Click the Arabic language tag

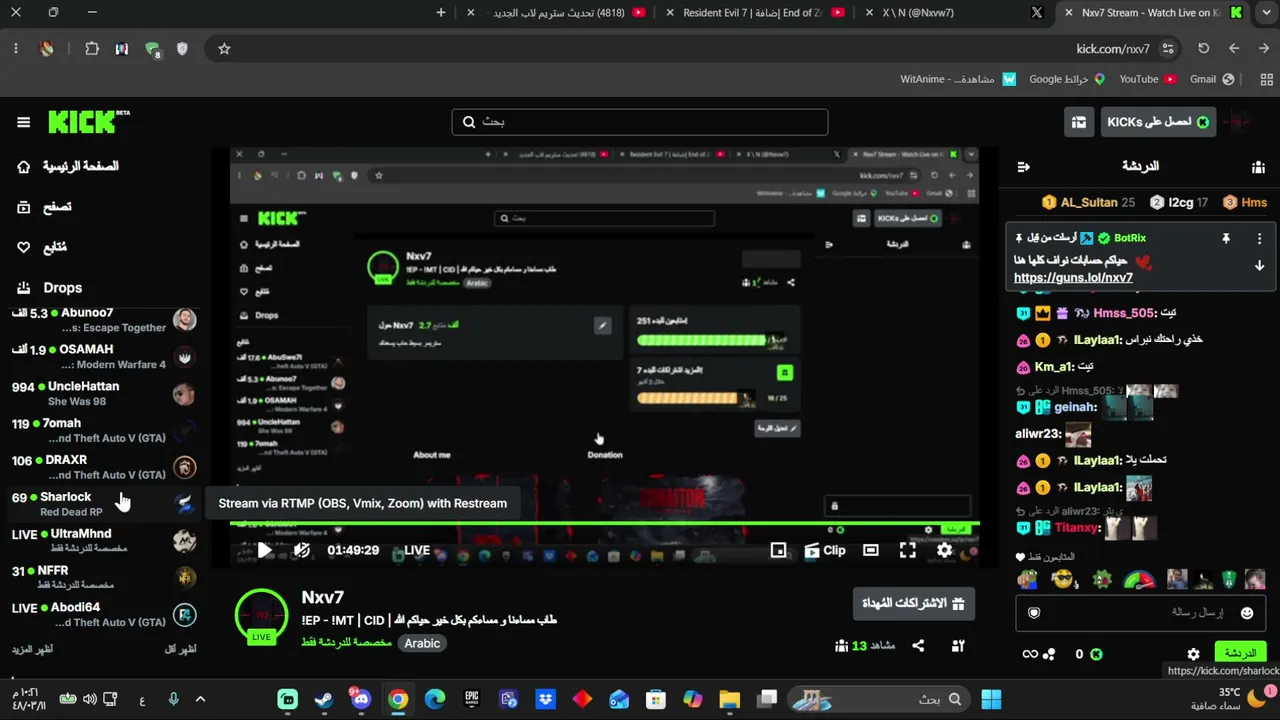422,644
